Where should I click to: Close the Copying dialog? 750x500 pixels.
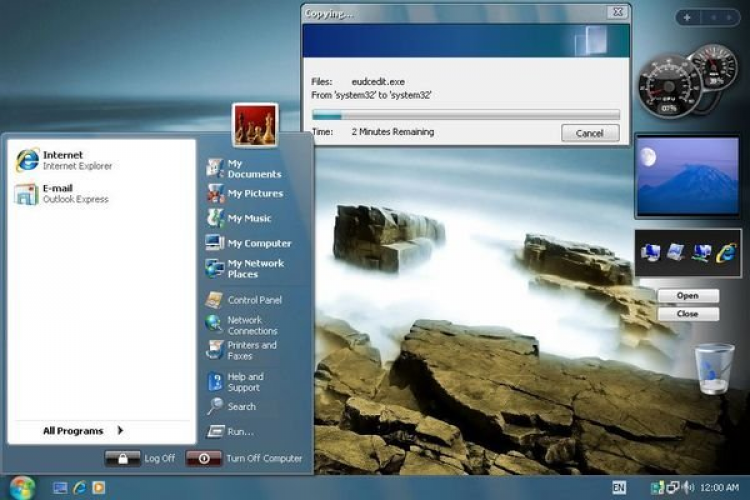[618, 12]
